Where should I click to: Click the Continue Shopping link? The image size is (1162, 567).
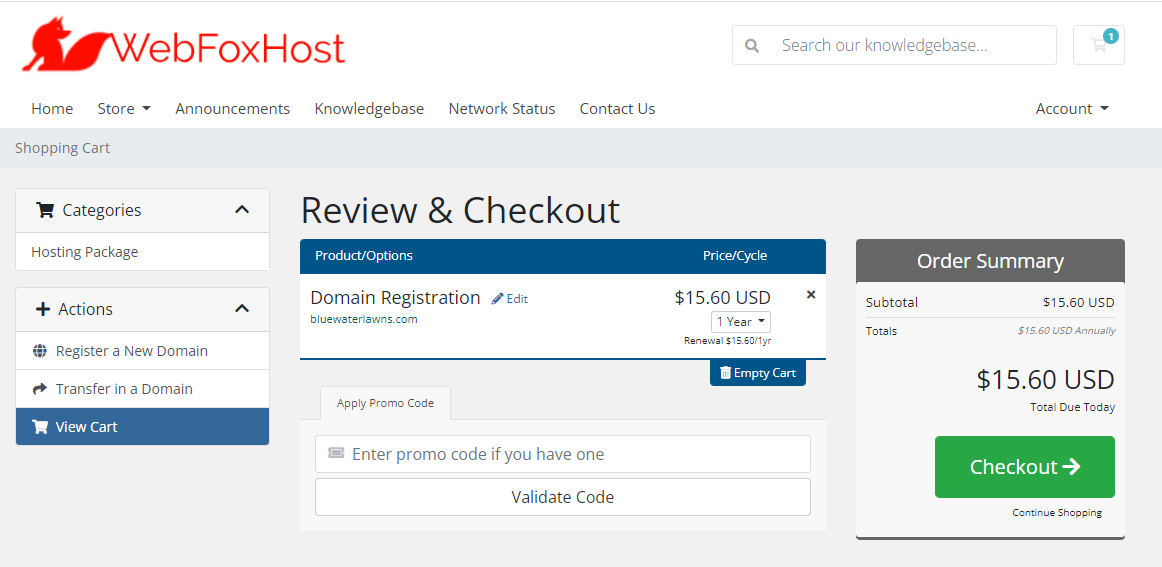coord(1057,513)
